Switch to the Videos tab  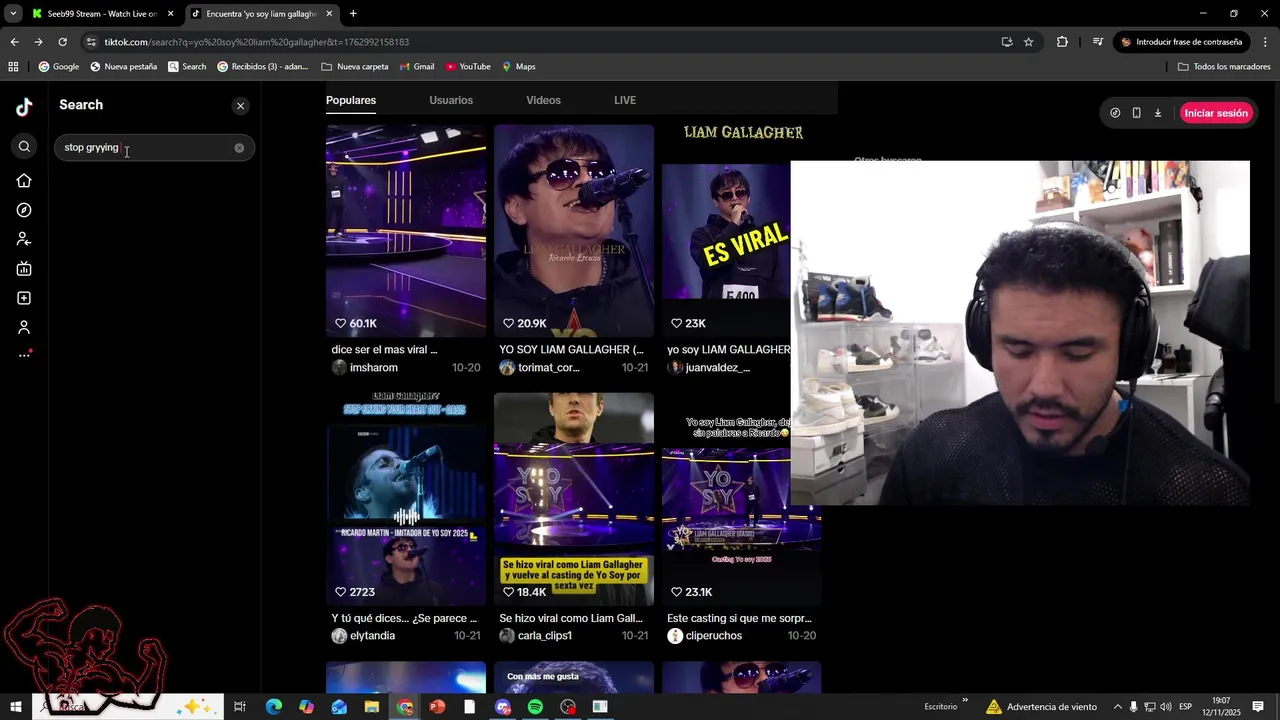[543, 100]
